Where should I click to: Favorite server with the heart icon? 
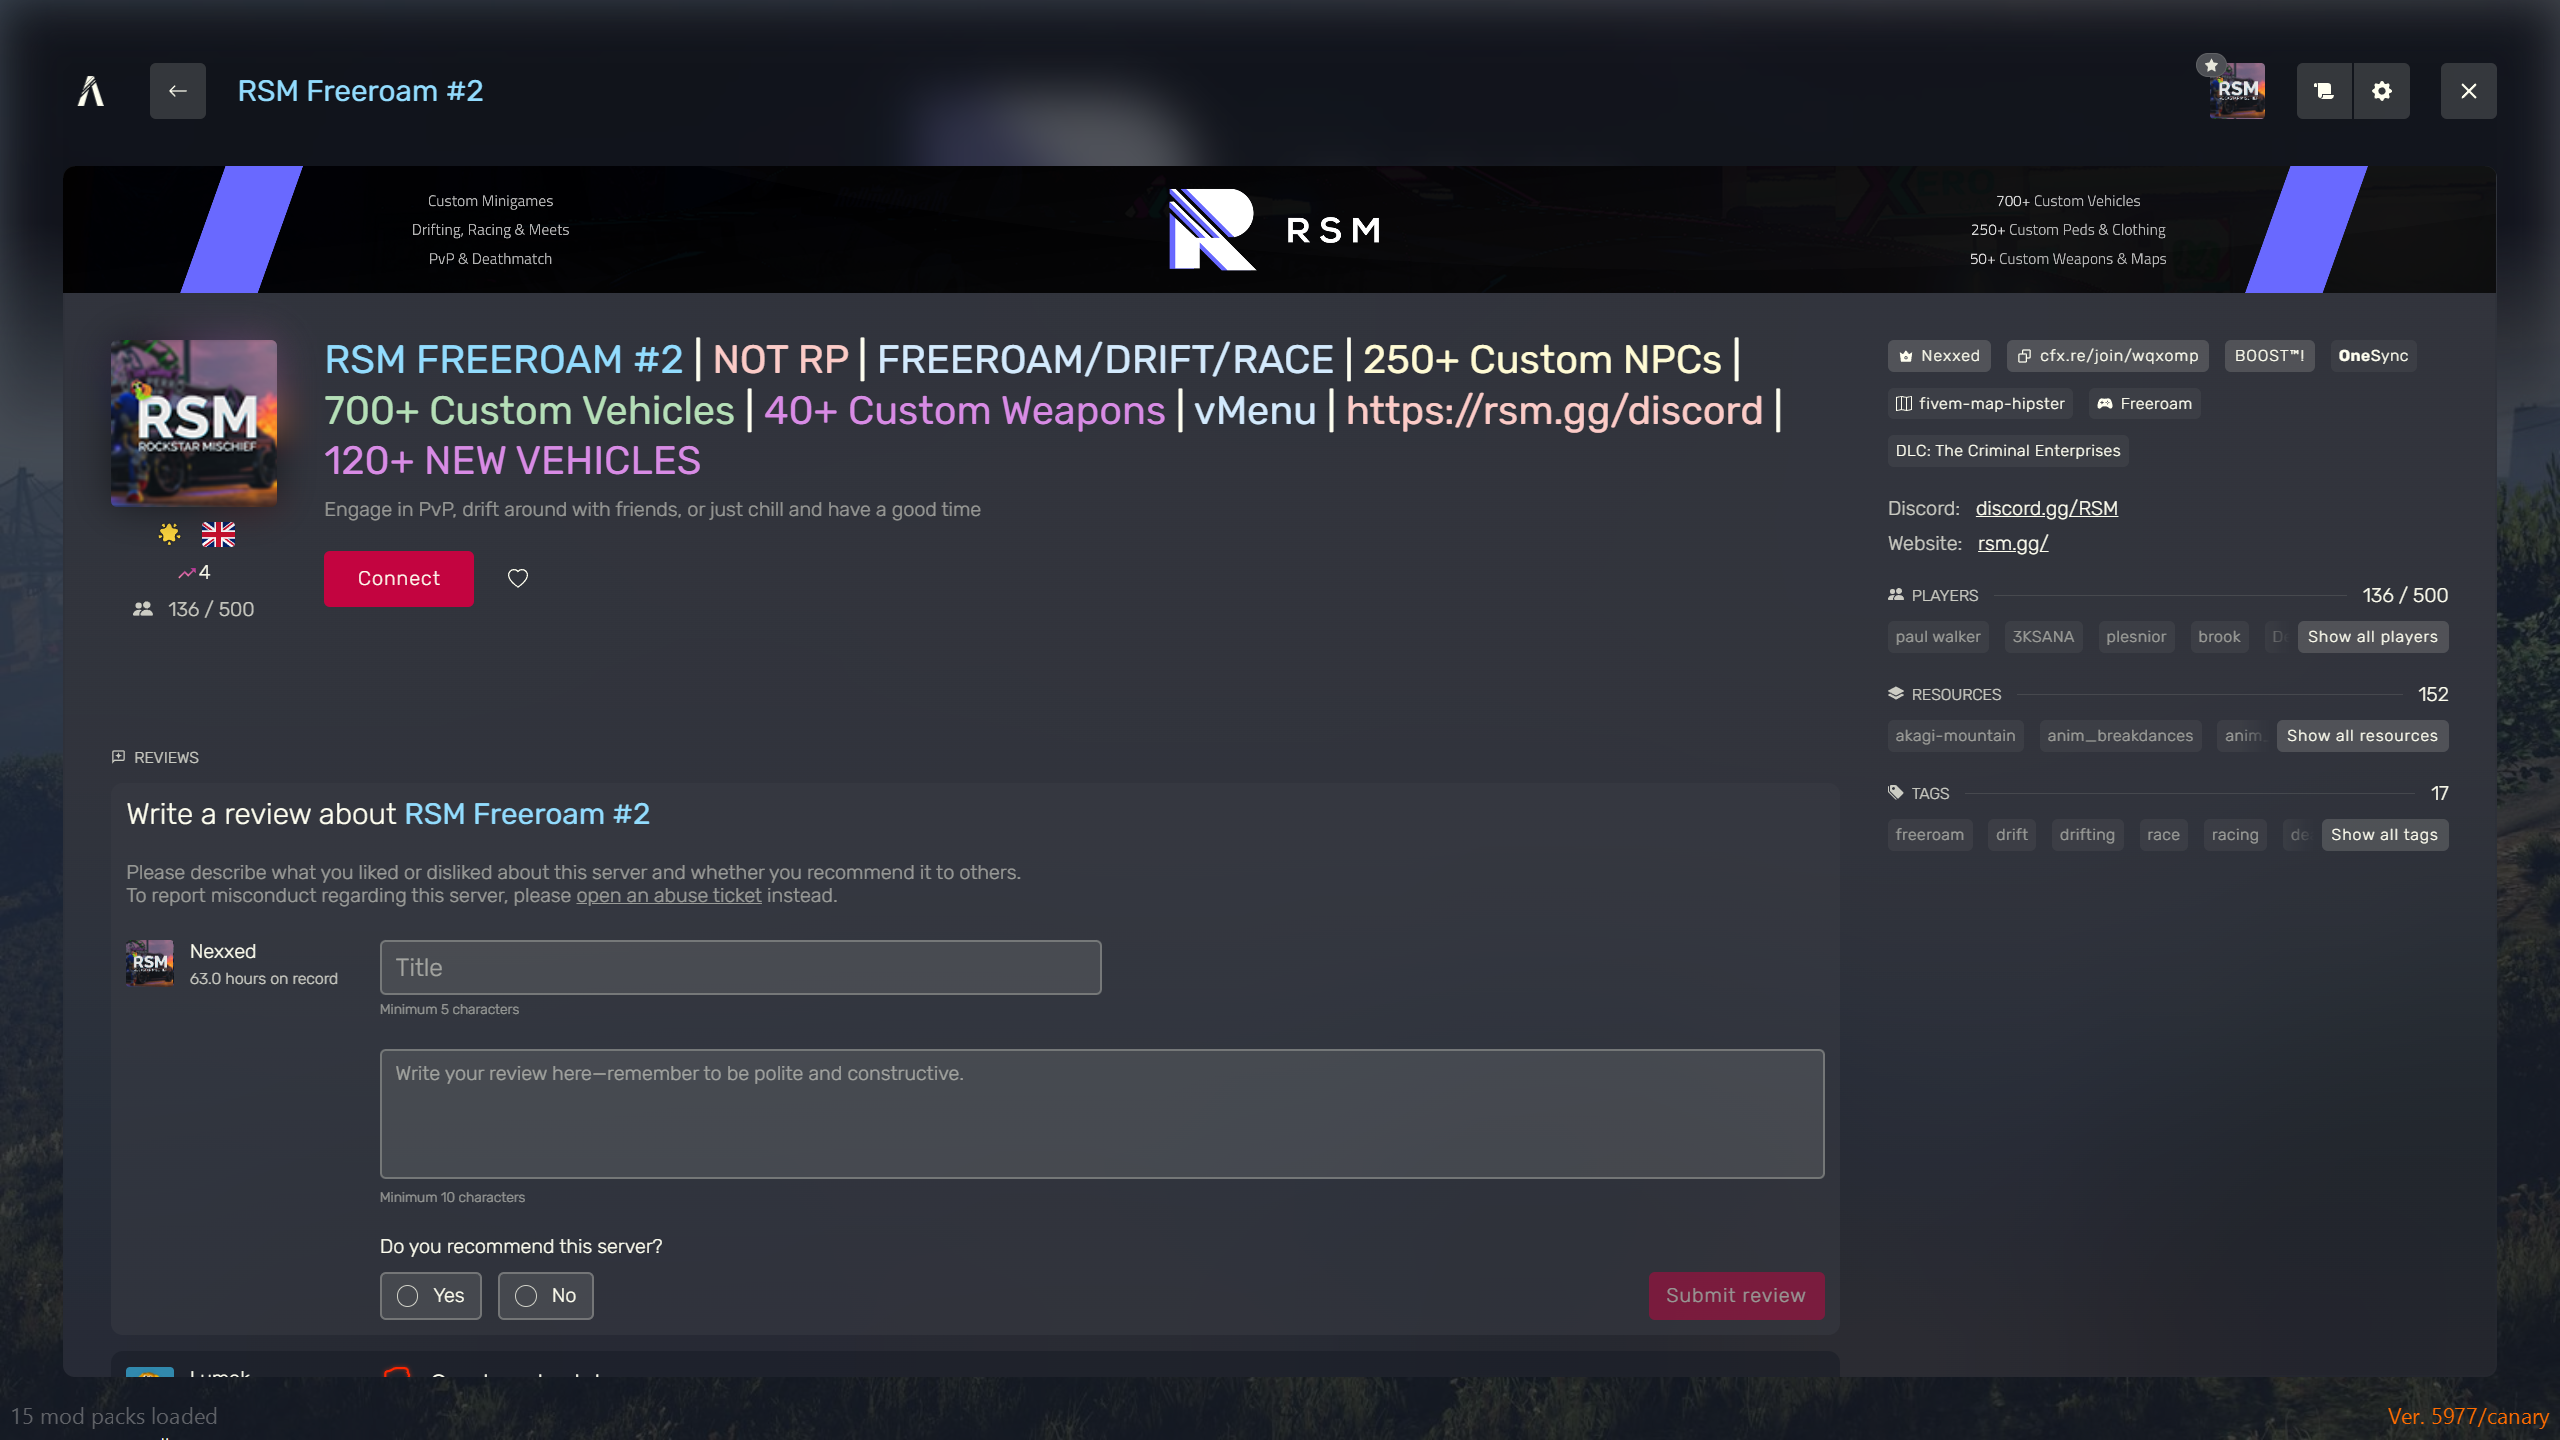(x=518, y=578)
